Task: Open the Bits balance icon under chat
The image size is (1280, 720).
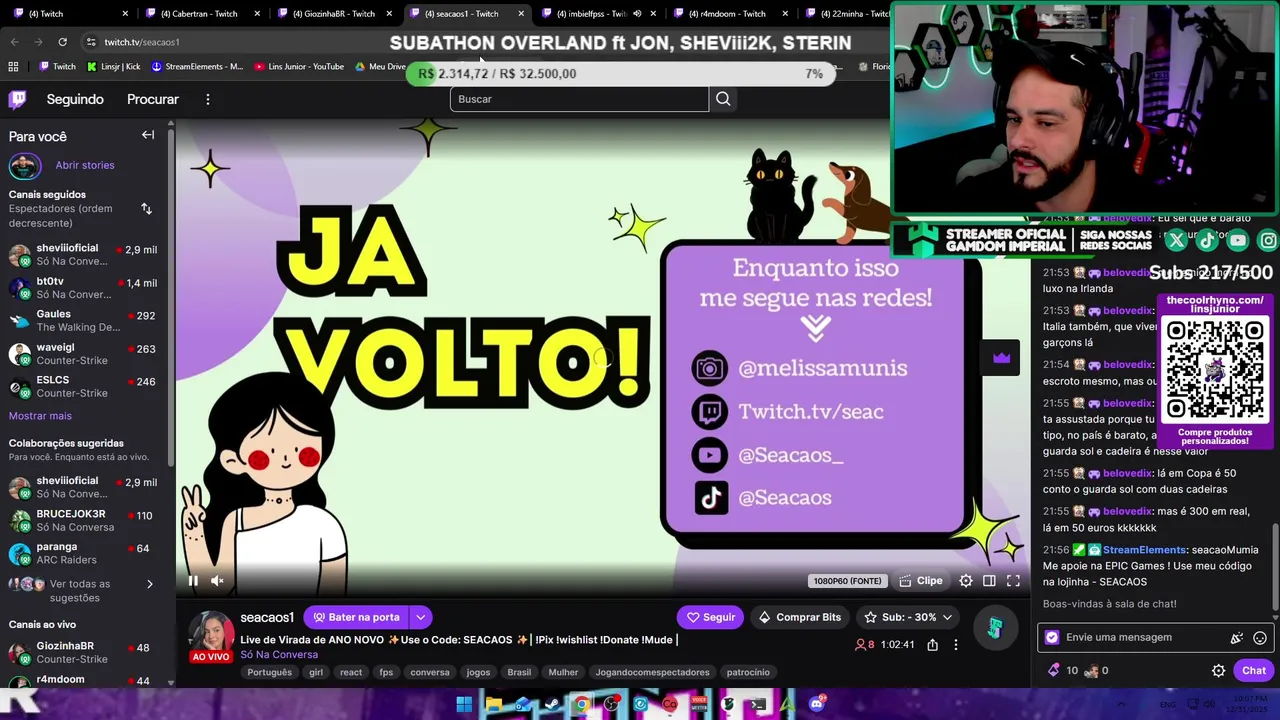Action: tap(1053, 670)
